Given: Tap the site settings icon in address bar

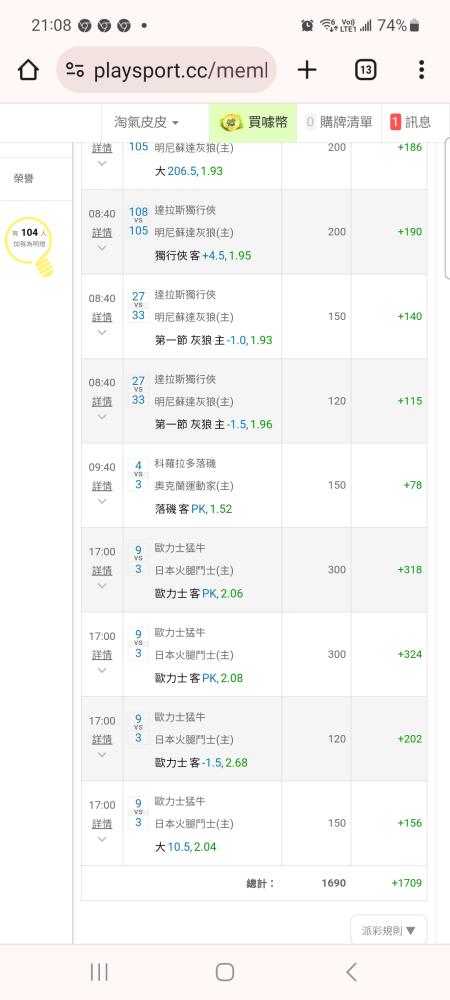Looking at the screenshot, I should click(75, 70).
